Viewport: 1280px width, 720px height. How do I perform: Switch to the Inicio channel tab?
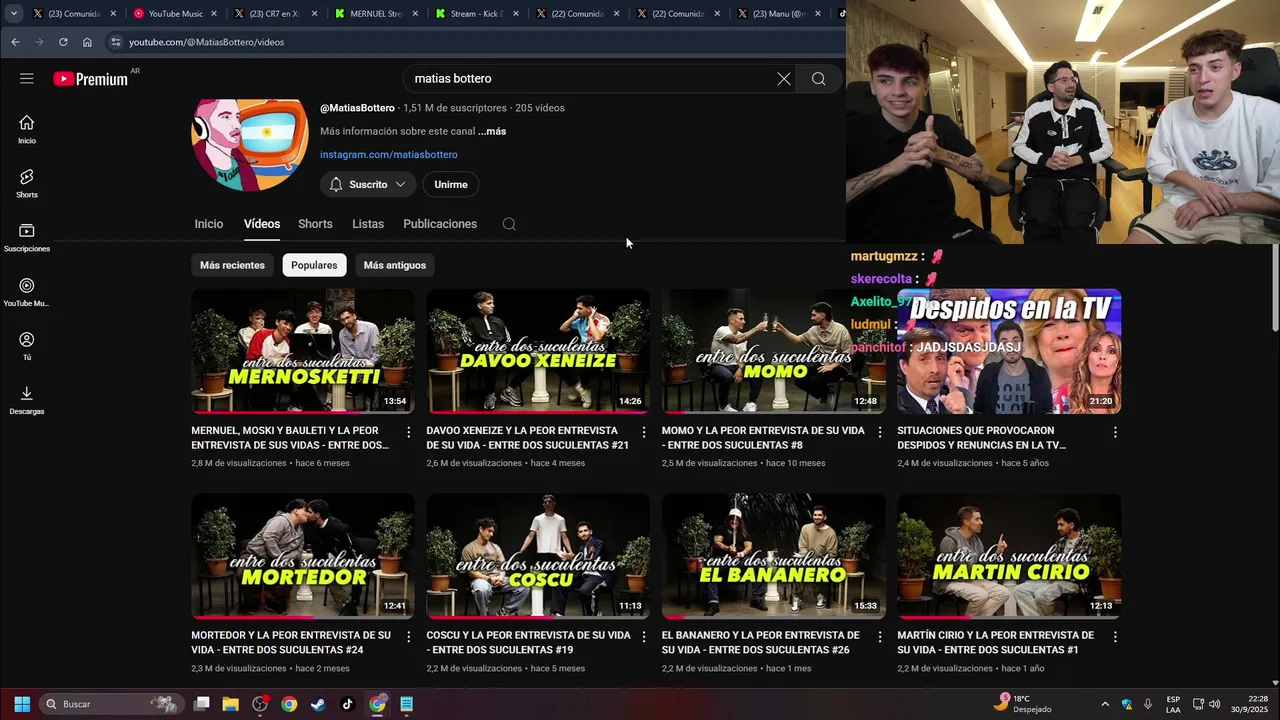pyautogui.click(x=209, y=224)
